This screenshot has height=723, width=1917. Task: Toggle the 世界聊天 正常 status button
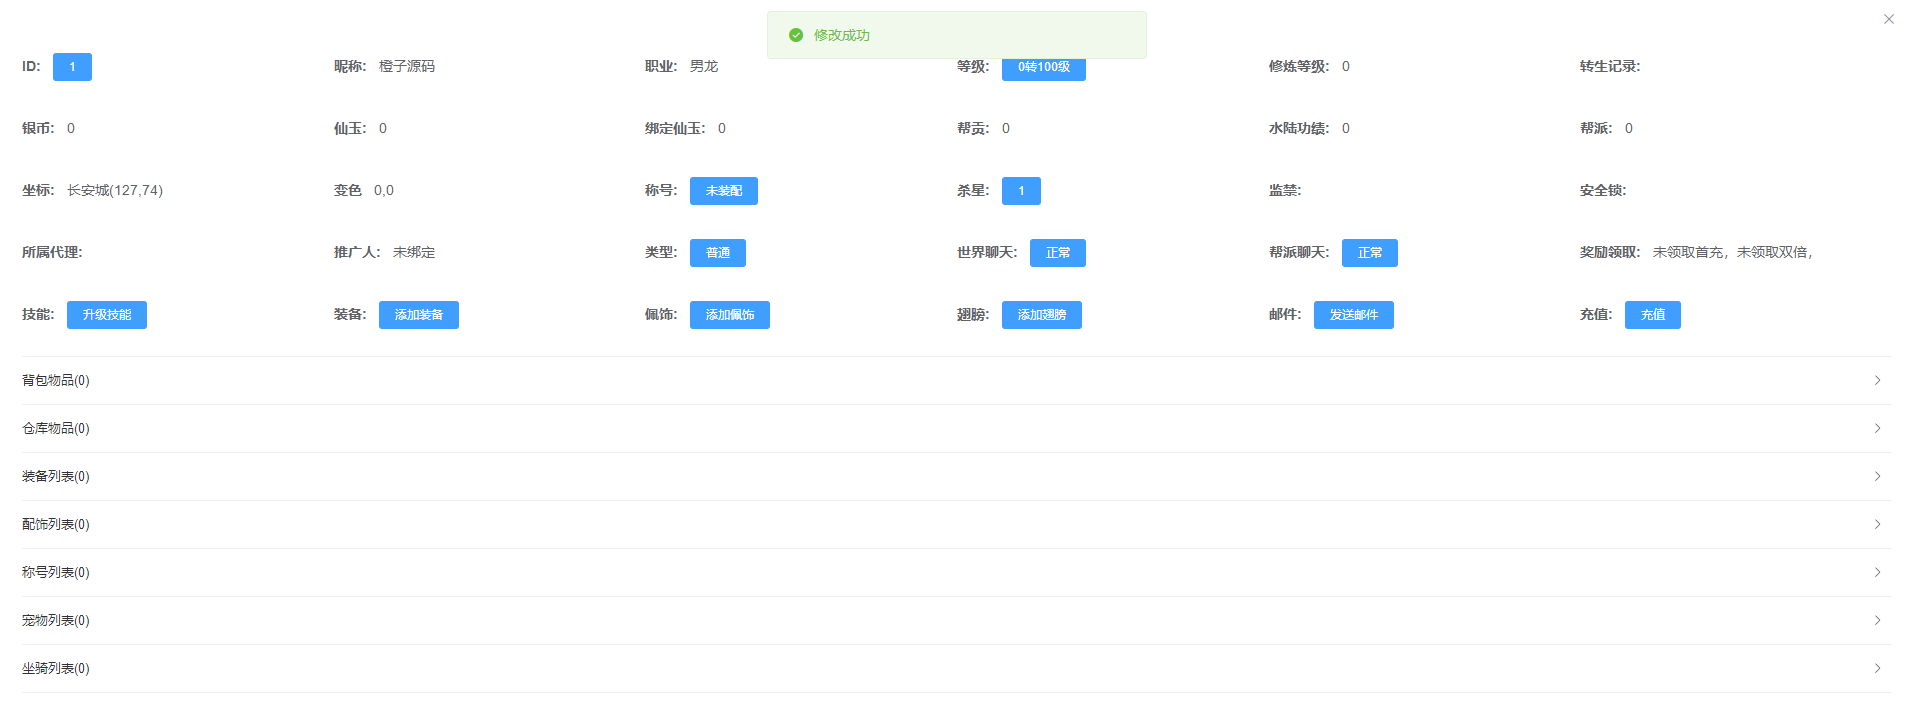pos(1057,253)
